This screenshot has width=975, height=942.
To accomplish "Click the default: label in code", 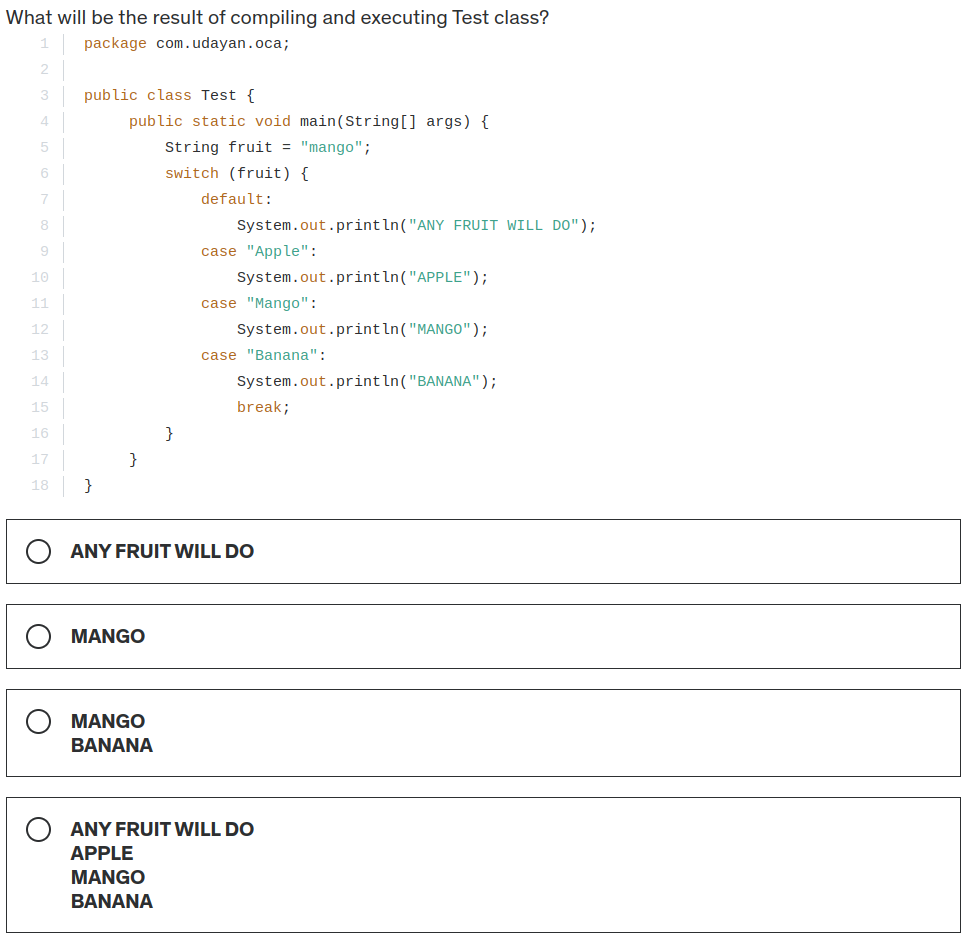I will pyautogui.click(x=236, y=200).
